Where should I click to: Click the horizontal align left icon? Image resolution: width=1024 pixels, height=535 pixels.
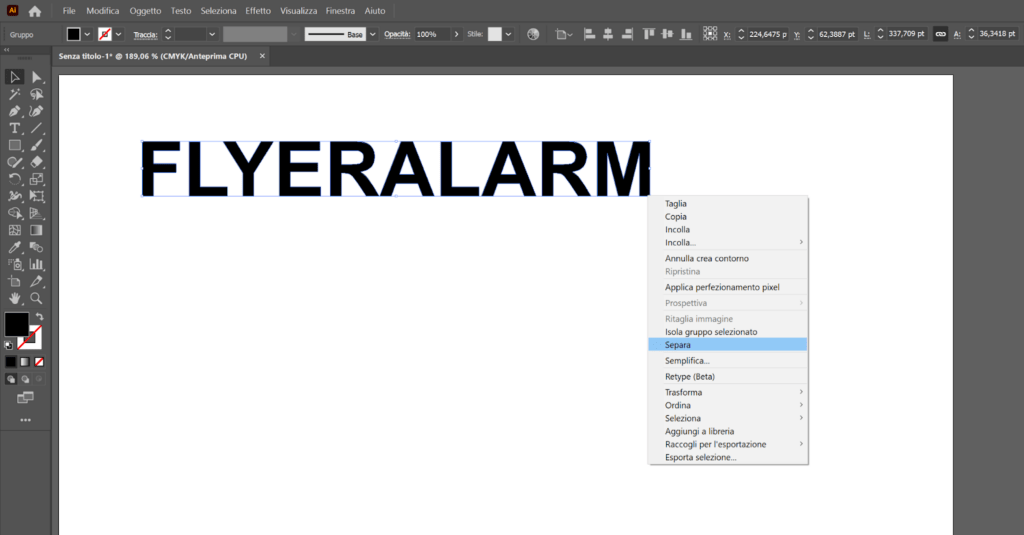(x=588, y=34)
